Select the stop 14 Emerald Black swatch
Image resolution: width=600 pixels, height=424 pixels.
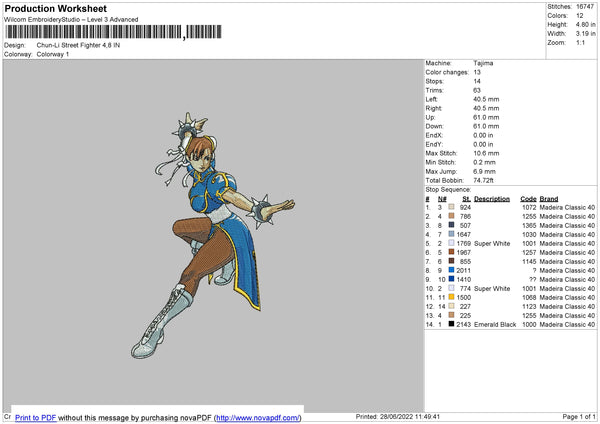(x=452, y=324)
